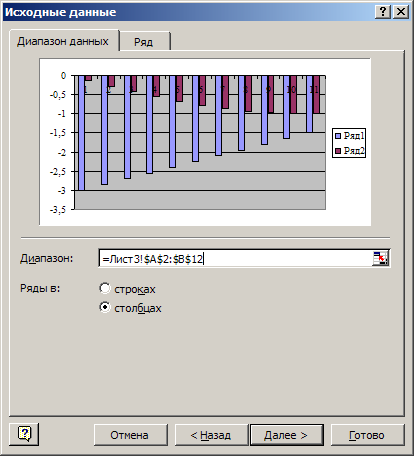Click the collapse dialog range selector icon
This screenshot has height=456, width=414.
point(380,258)
